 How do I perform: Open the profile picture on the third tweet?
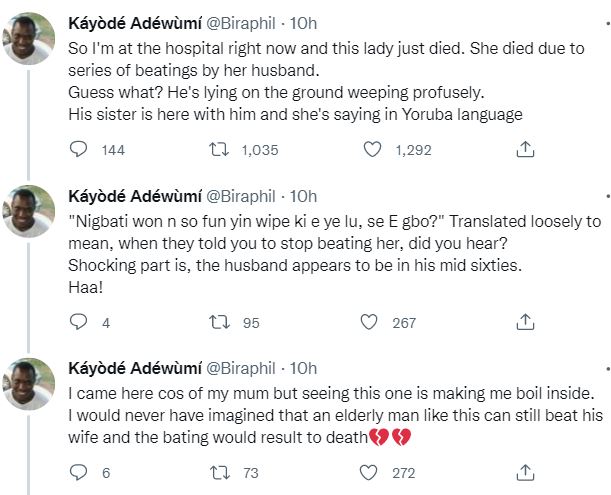tap(29, 383)
